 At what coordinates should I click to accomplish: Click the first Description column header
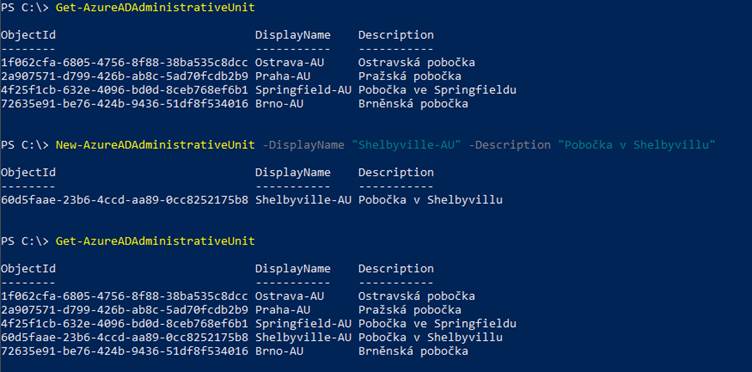point(396,35)
